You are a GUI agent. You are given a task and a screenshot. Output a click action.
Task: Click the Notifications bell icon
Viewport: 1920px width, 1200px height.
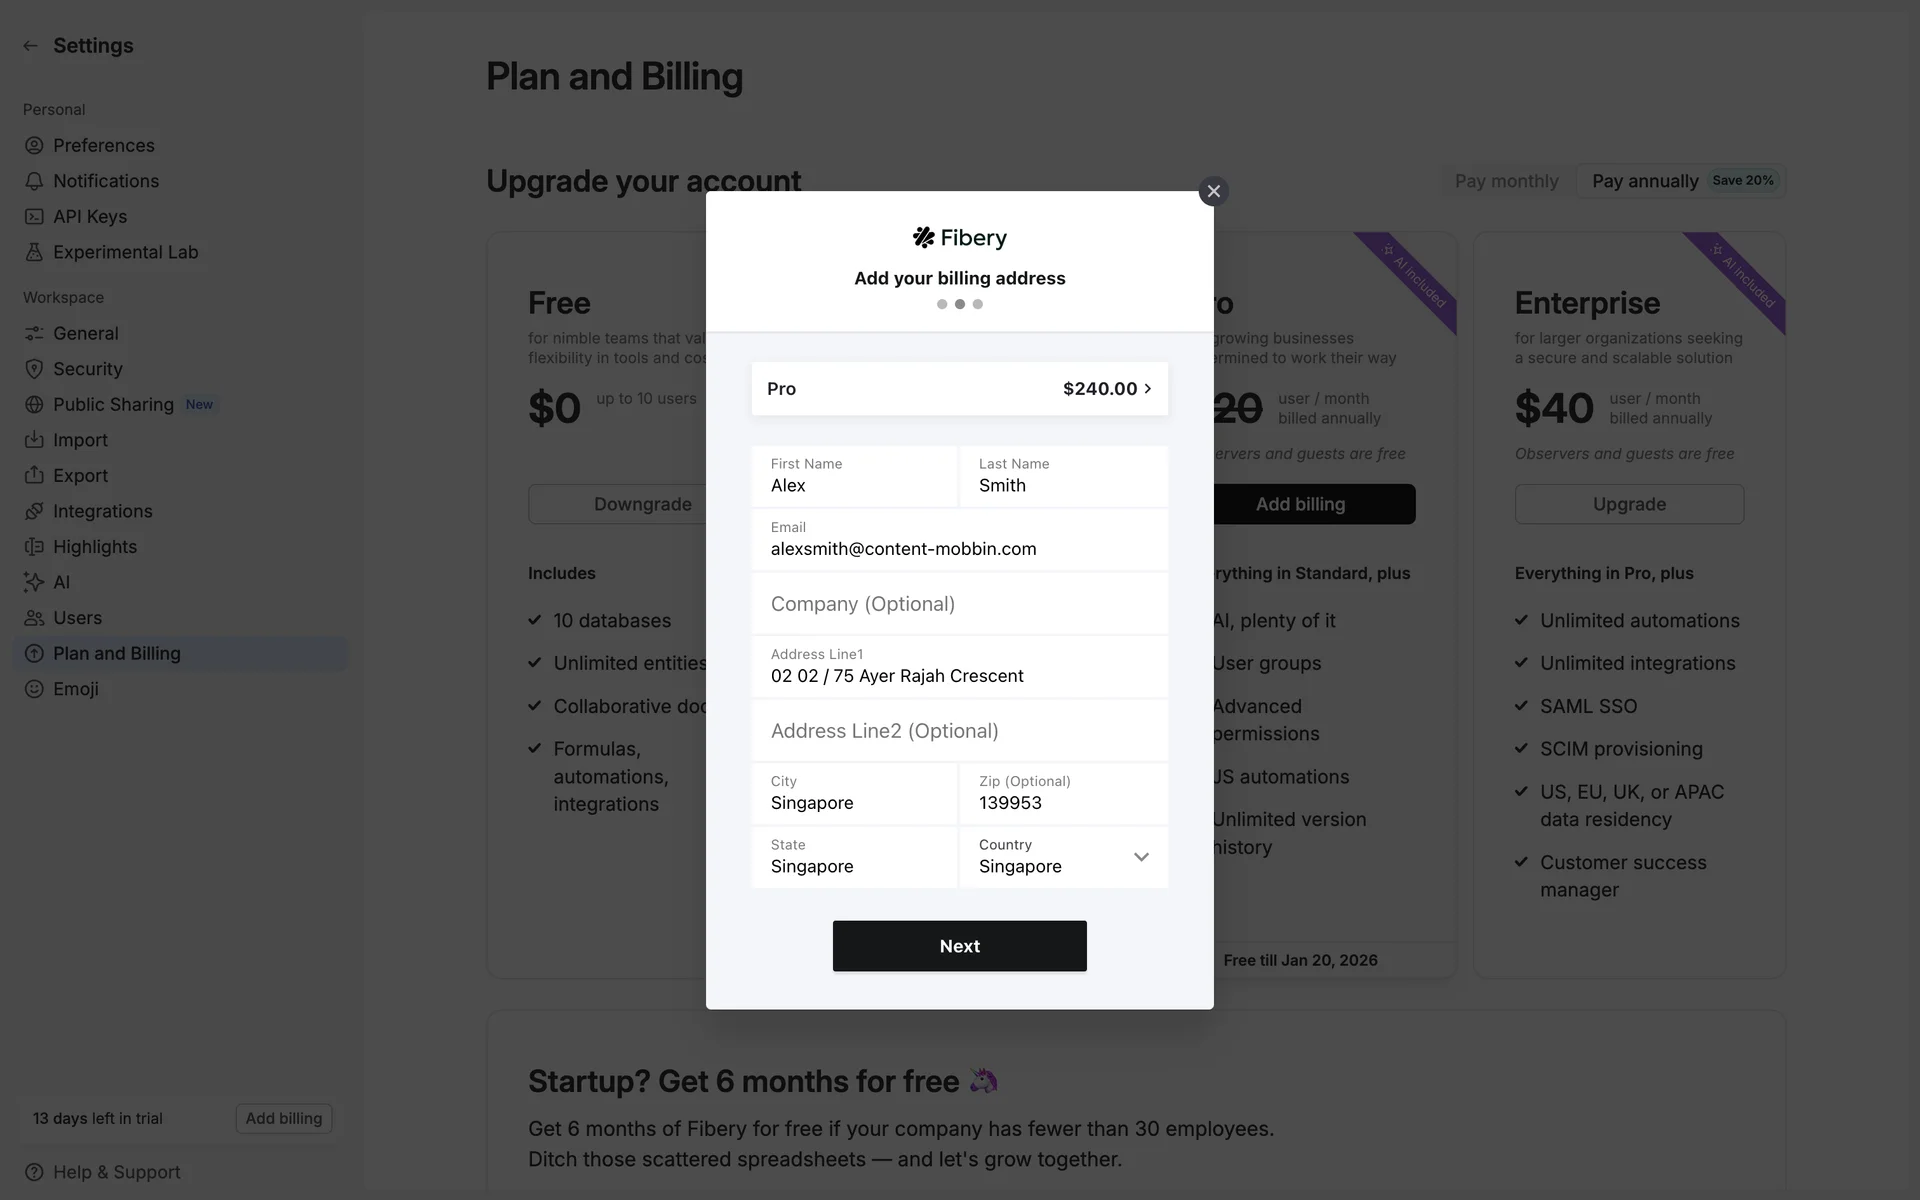(x=34, y=181)
